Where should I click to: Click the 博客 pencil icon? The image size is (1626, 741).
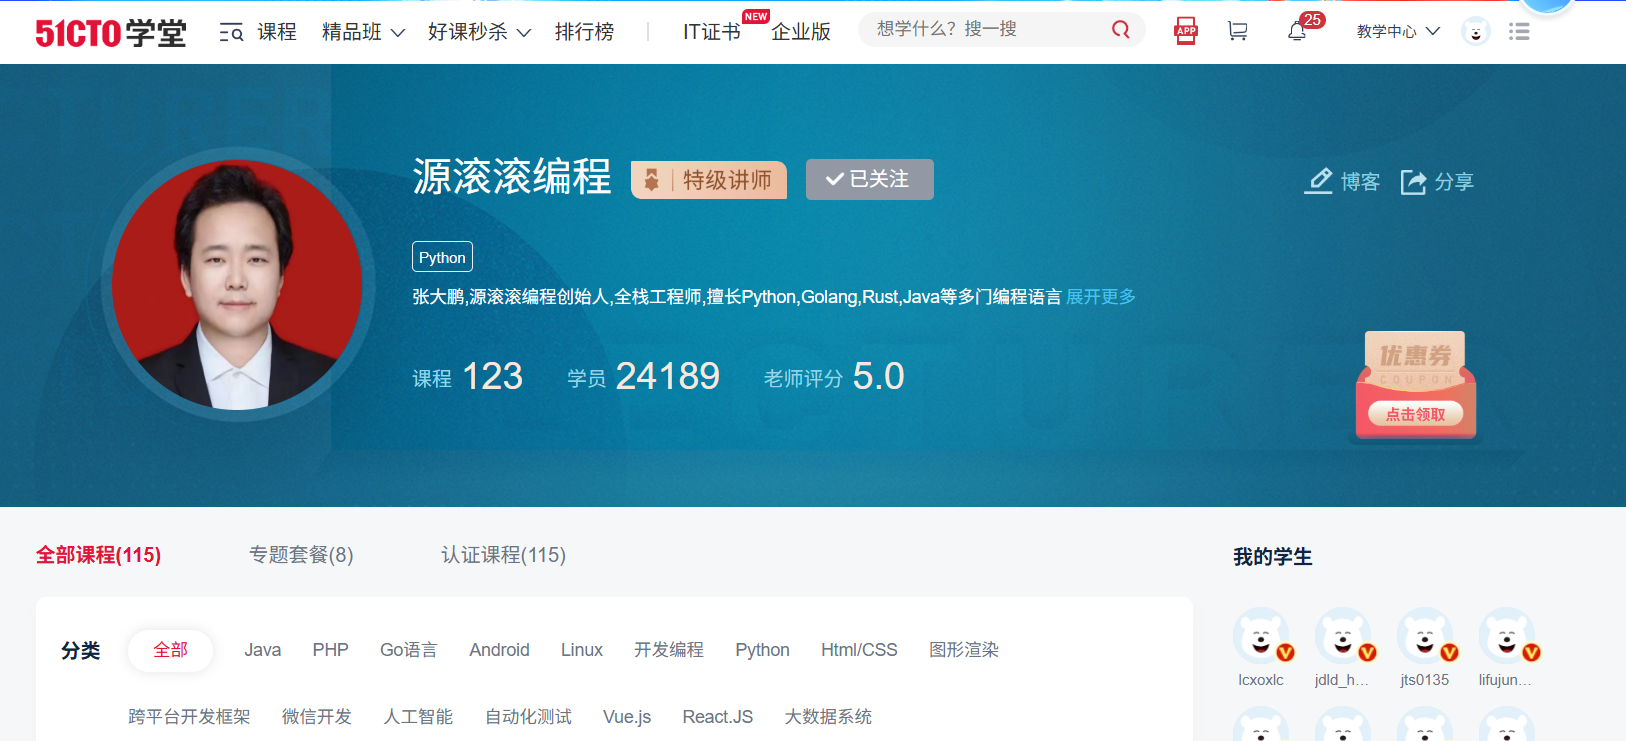[x=1319, y=181]
